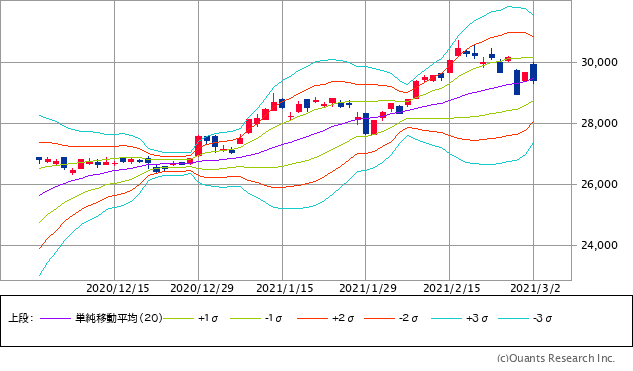Click the large blue candlestick at 2021/1/29
Screen dimensions: 633x371
pyautogui.click(x=366, y=124)
